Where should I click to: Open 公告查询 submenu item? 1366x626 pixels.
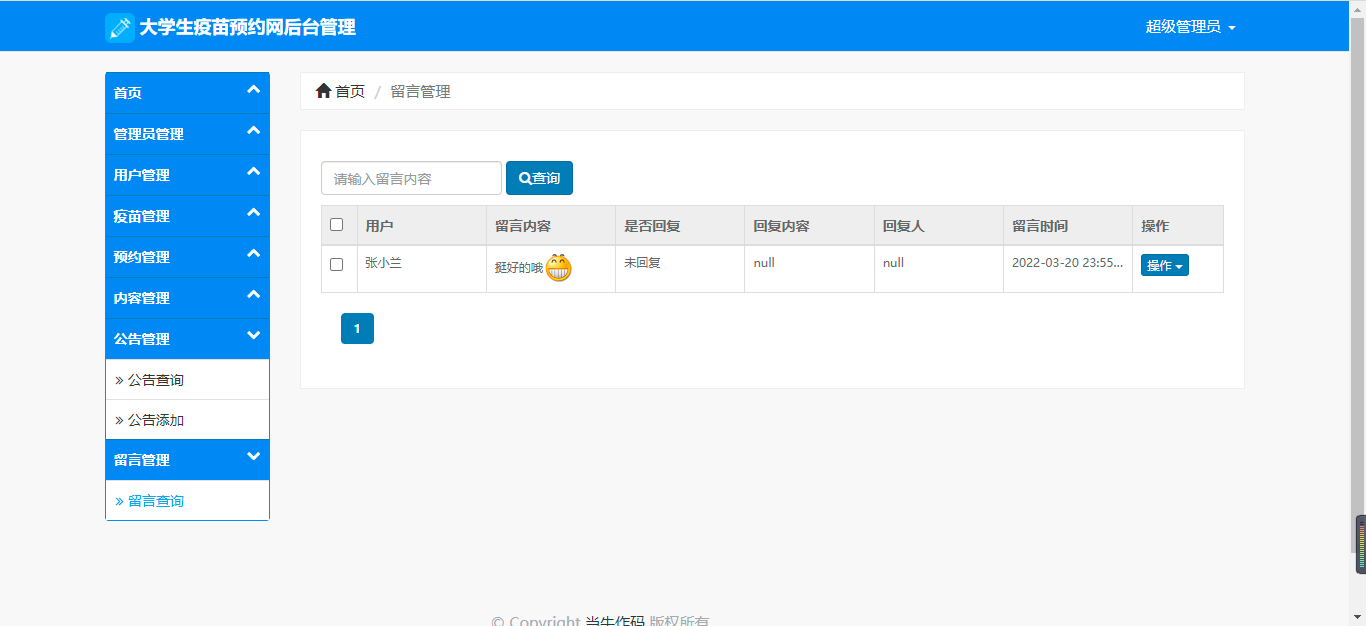click(187, 380)
